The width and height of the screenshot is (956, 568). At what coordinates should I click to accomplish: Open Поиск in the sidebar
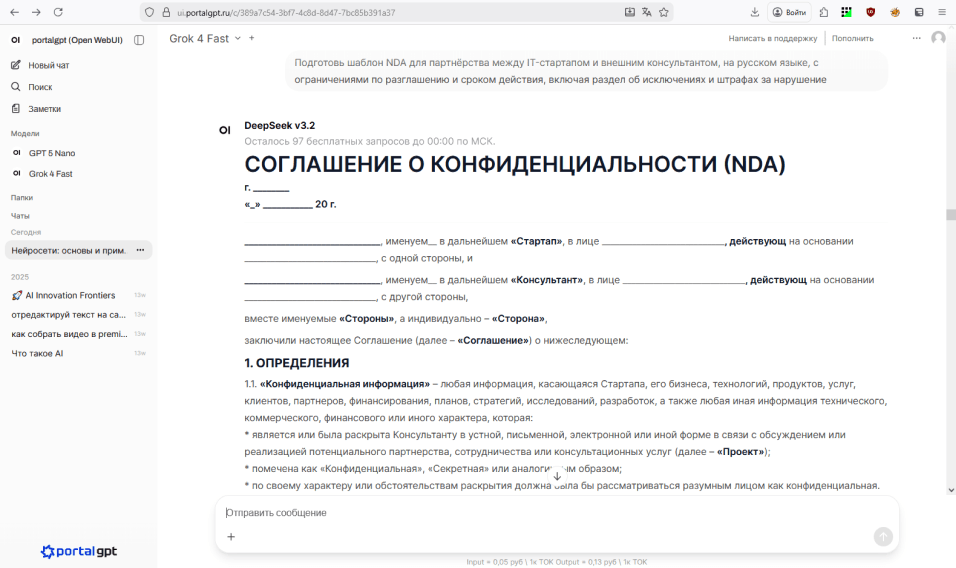click(x=40, y=87)
